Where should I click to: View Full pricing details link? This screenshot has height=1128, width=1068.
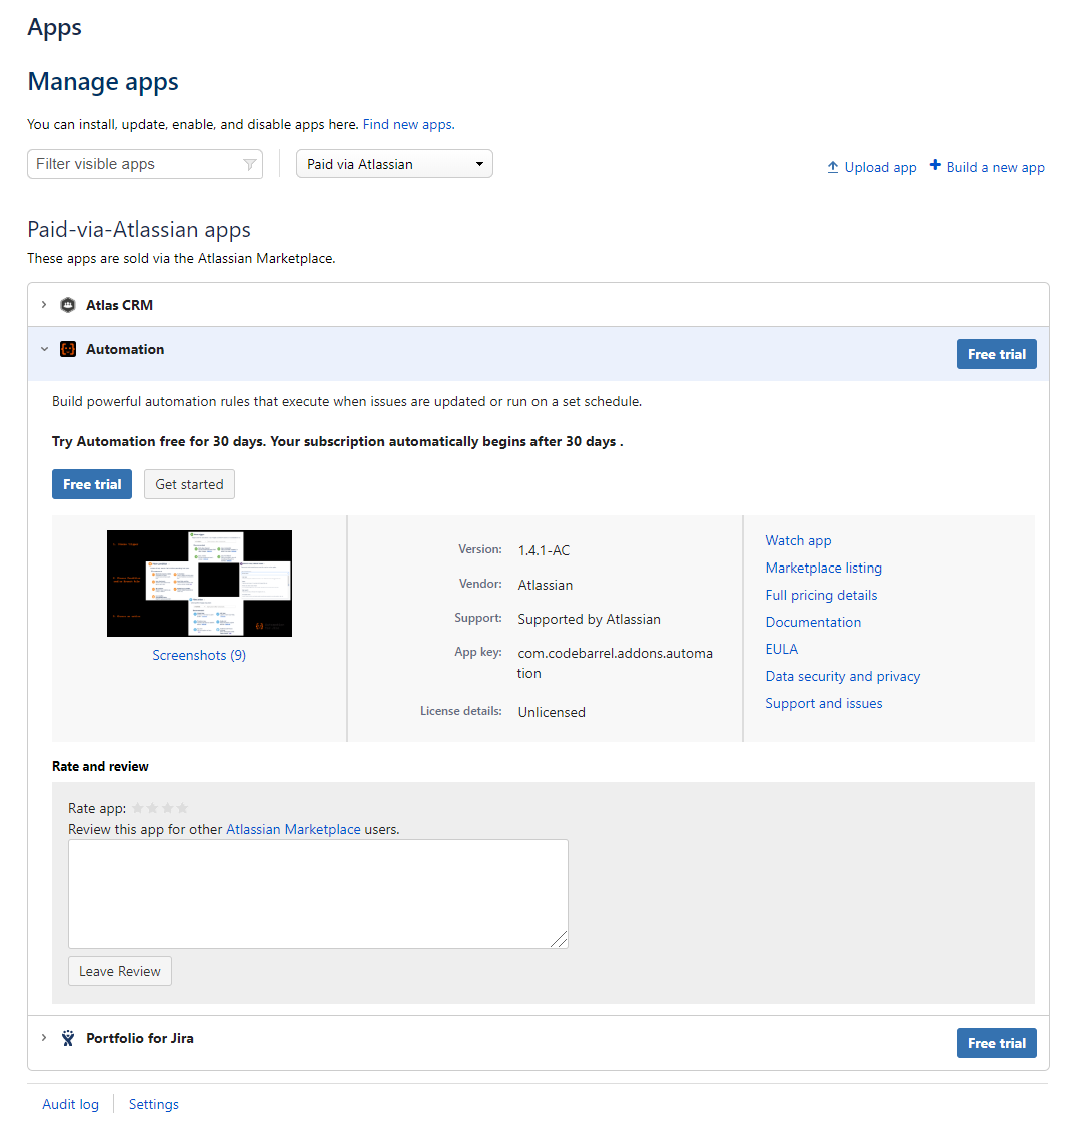821,595
